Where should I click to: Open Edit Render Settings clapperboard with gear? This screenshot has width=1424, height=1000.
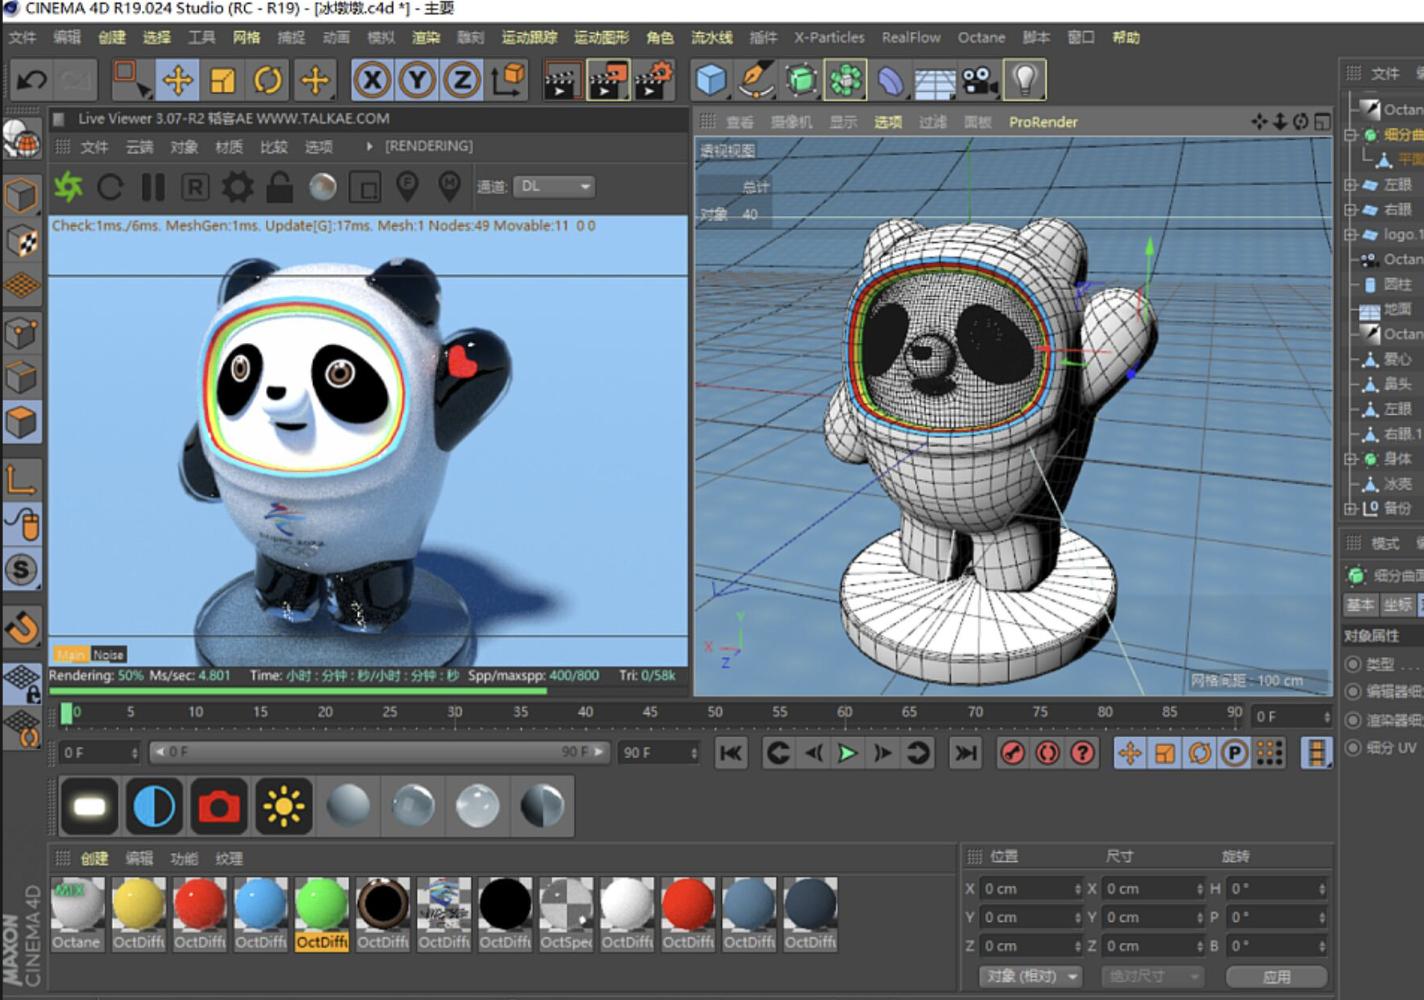coord(653,79)
